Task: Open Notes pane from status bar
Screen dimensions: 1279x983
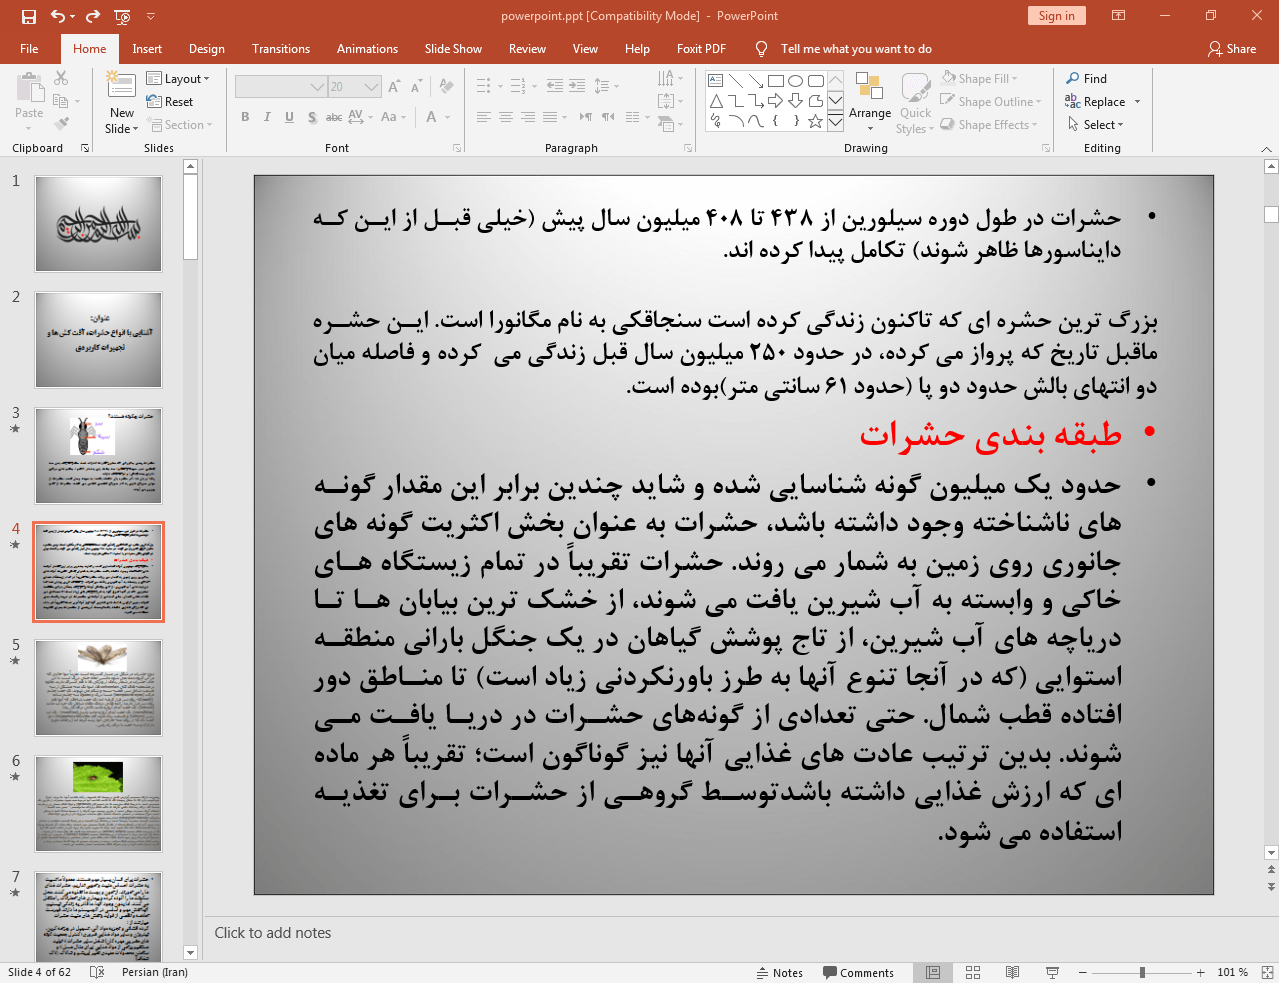Action: pos(780,973)
